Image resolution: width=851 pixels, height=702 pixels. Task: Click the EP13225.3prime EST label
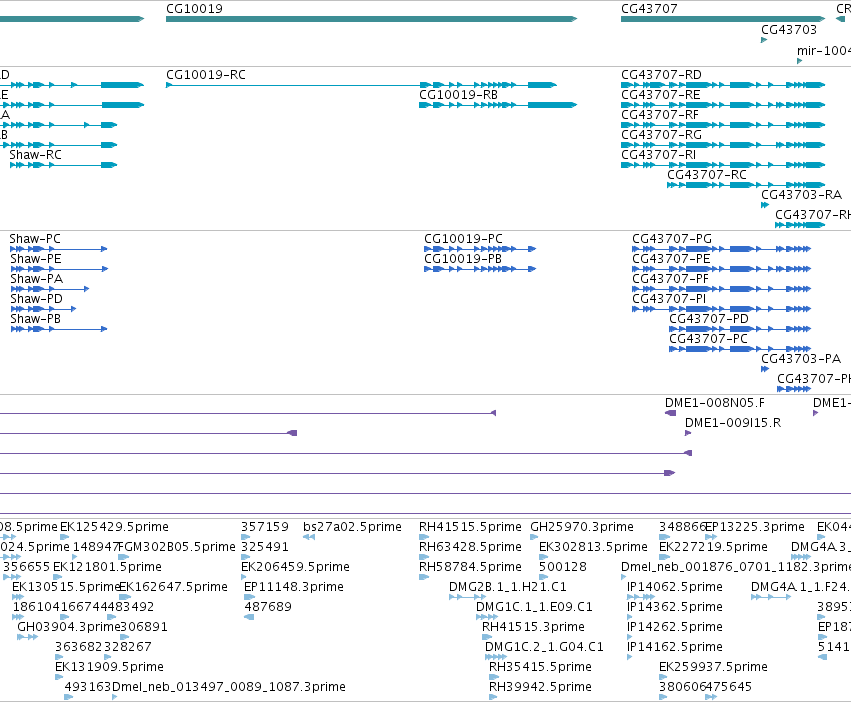point(754,527)
